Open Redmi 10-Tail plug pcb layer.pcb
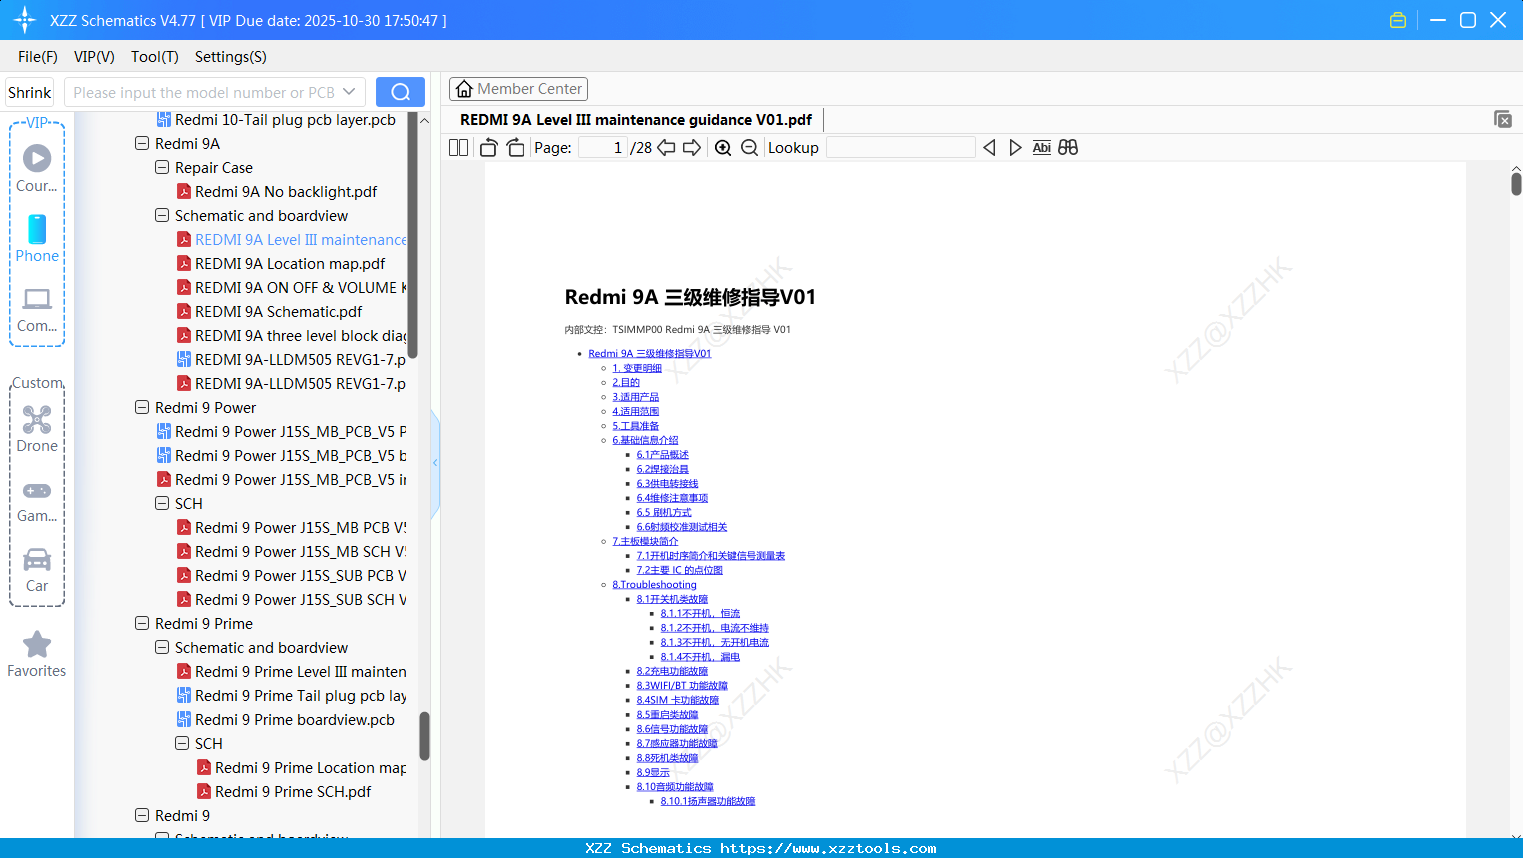 [x=285, y=120]
